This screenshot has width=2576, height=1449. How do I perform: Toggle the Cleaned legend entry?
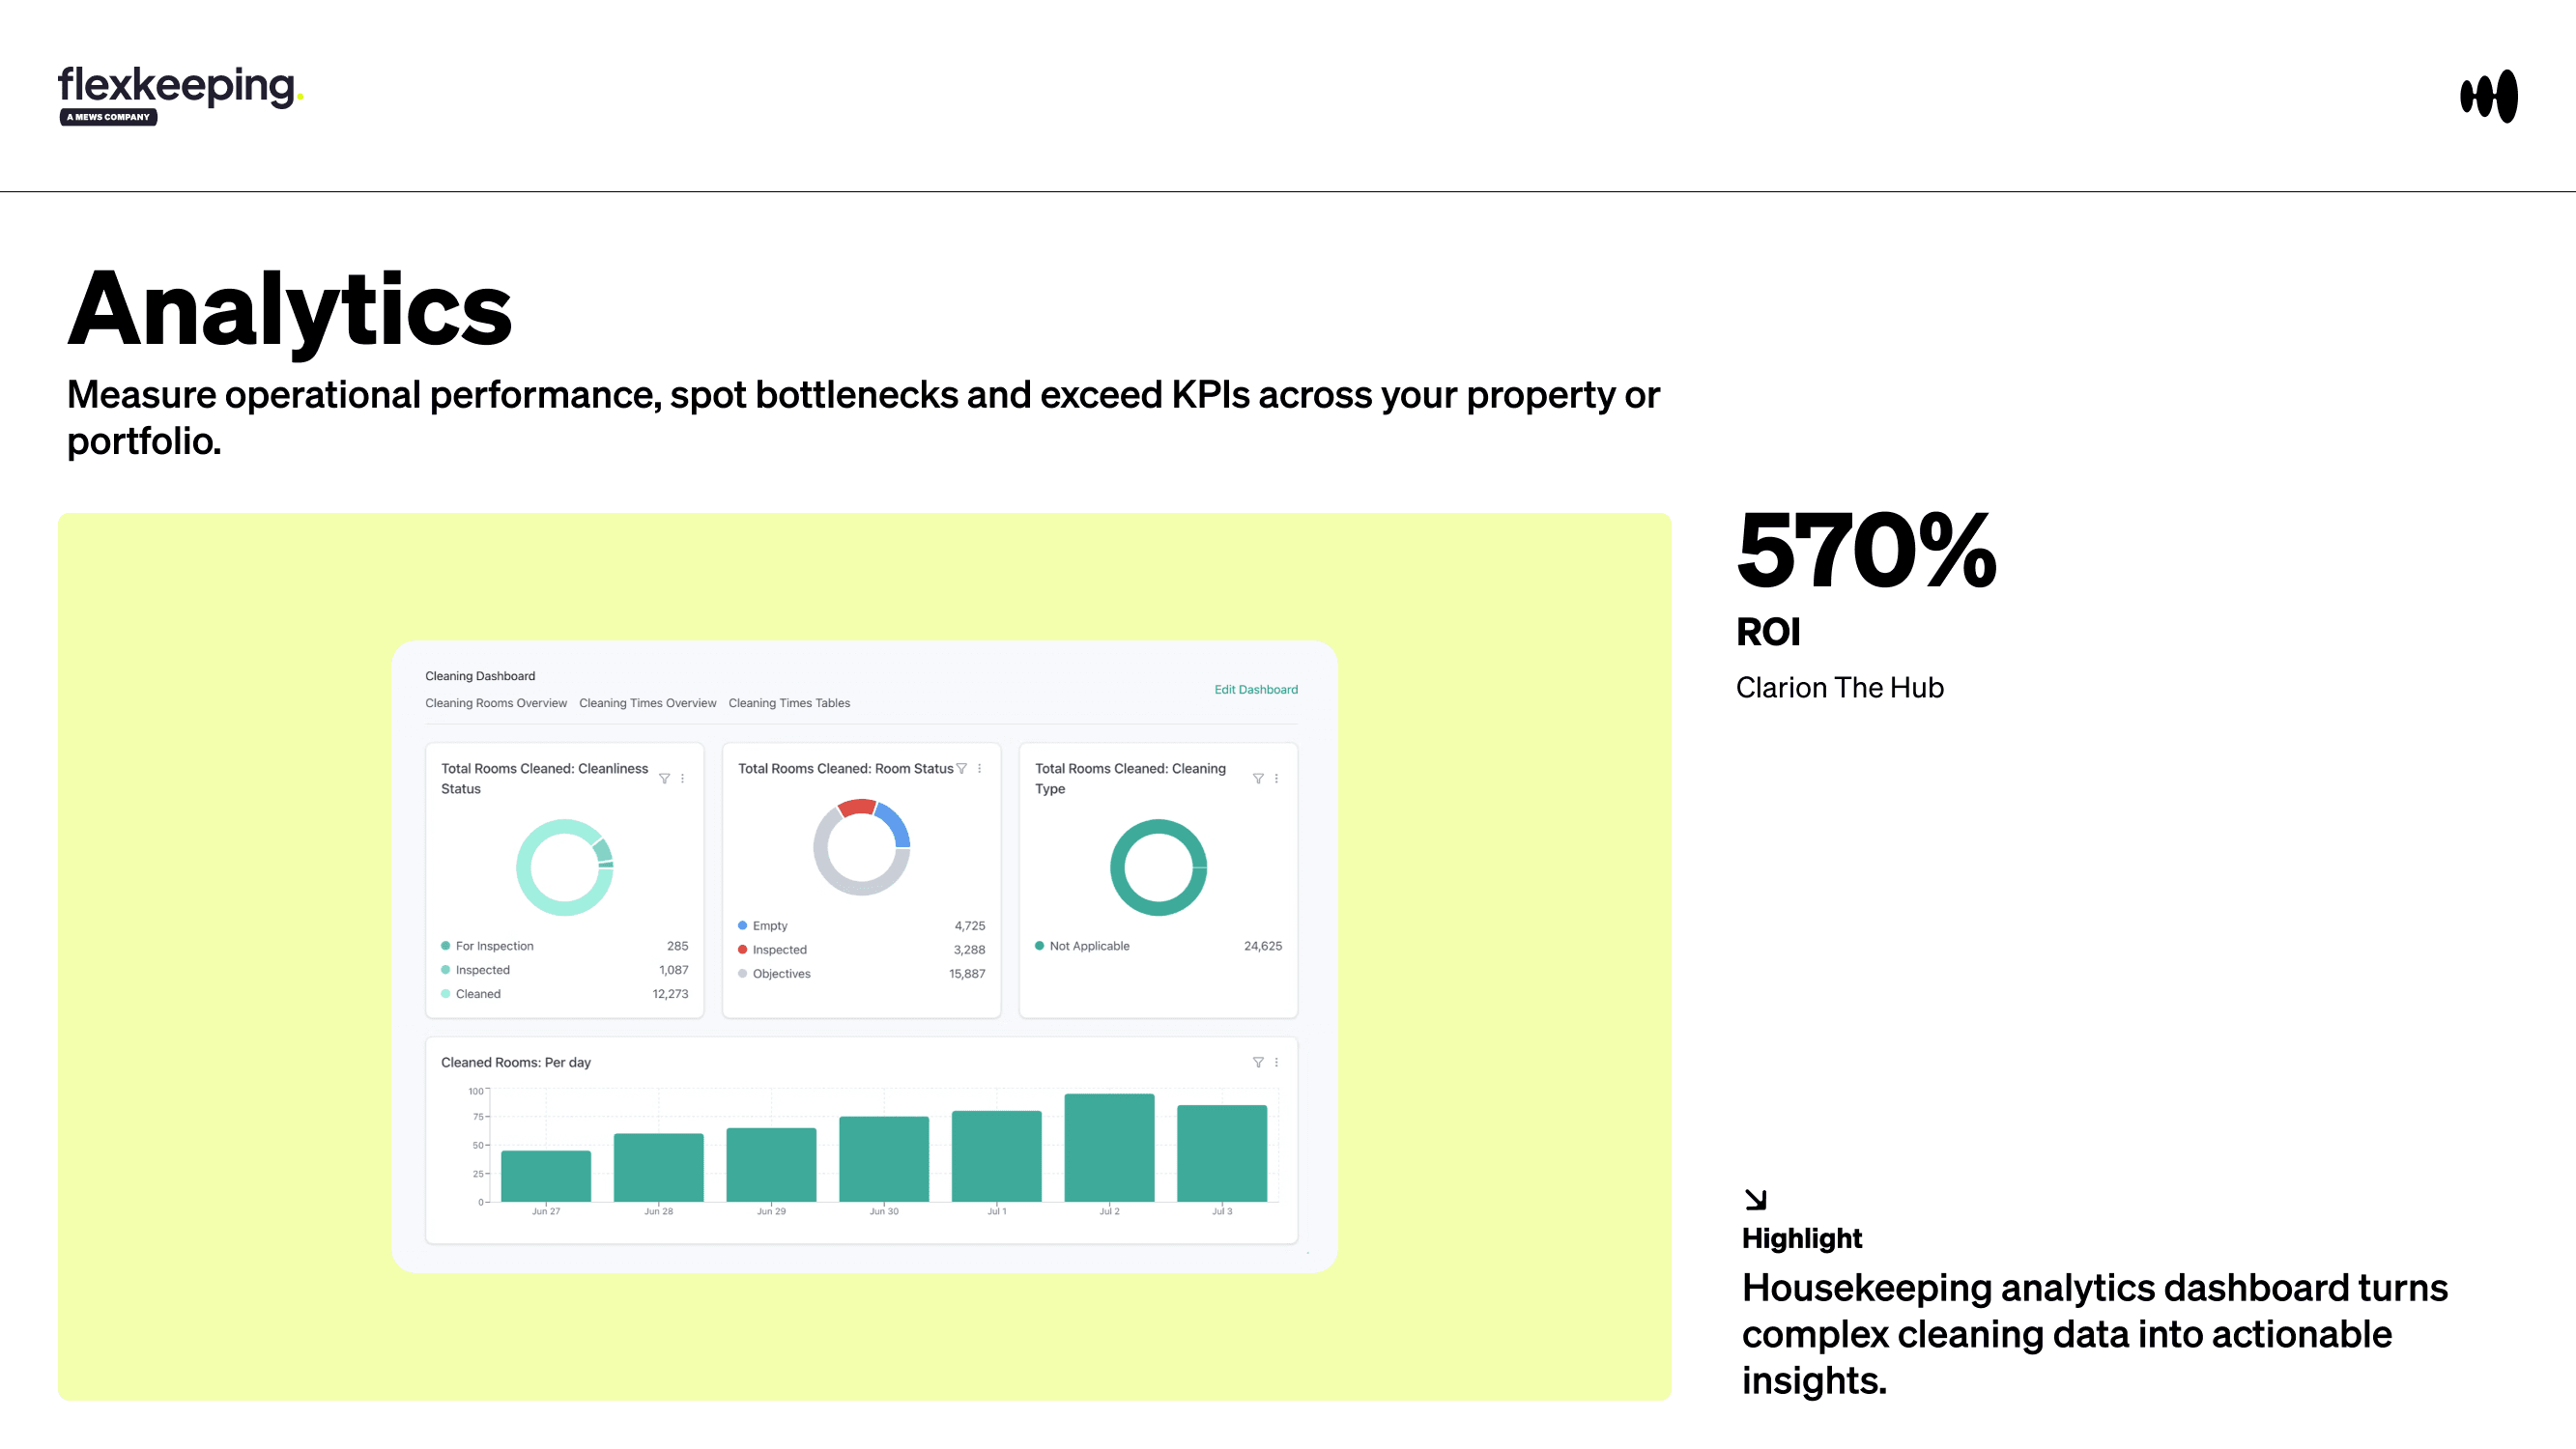point(477,993)
